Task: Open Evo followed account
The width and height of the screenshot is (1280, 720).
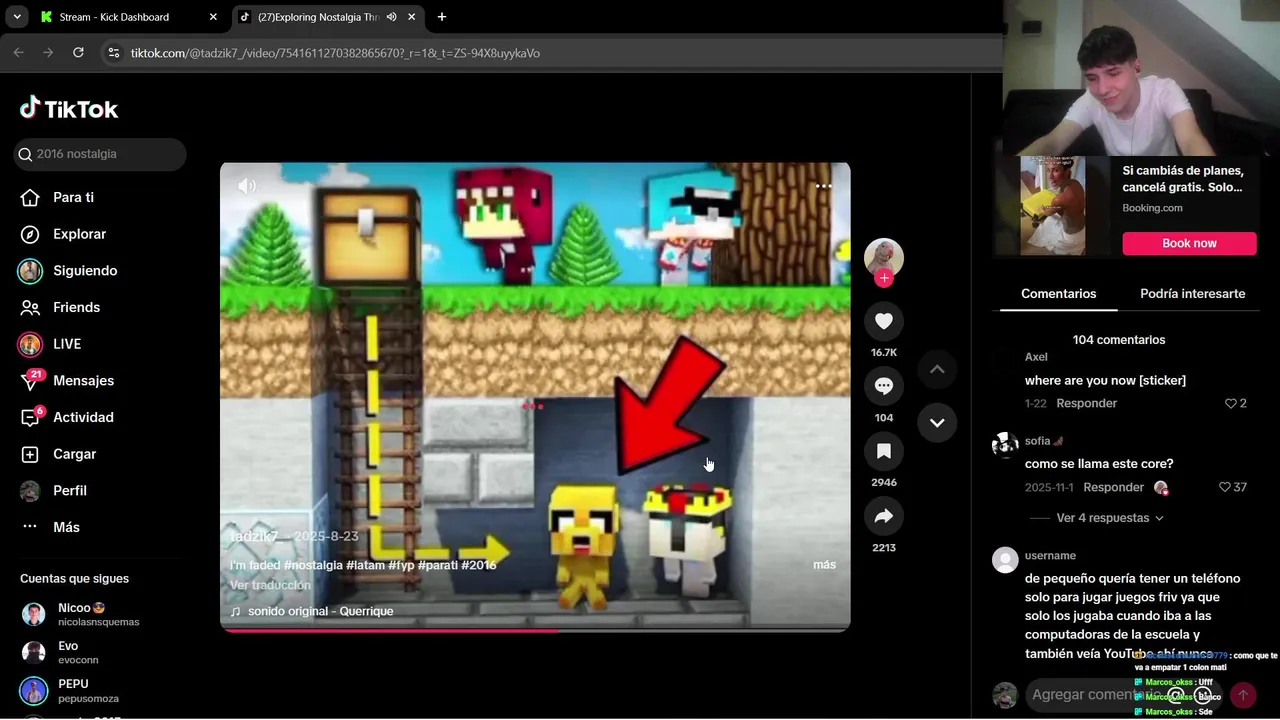Action: click(x=60, y=652)
